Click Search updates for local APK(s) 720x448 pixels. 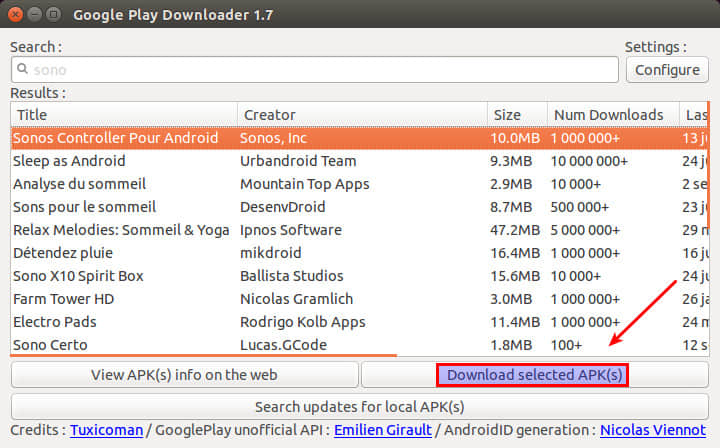360,407
